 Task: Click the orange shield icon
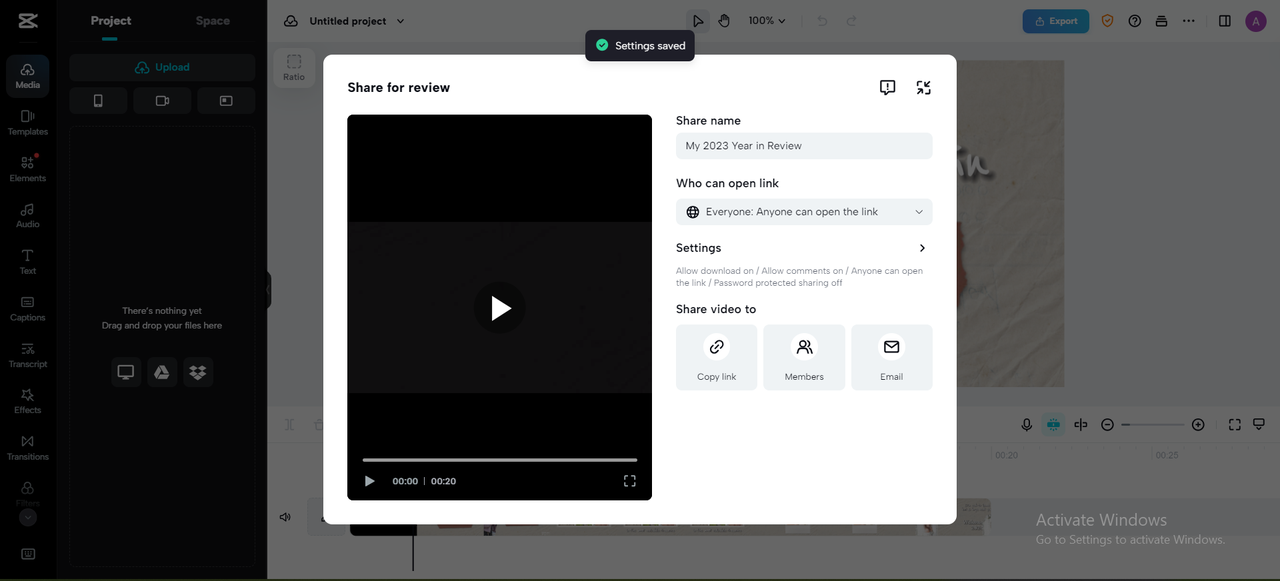point(1108,21)
